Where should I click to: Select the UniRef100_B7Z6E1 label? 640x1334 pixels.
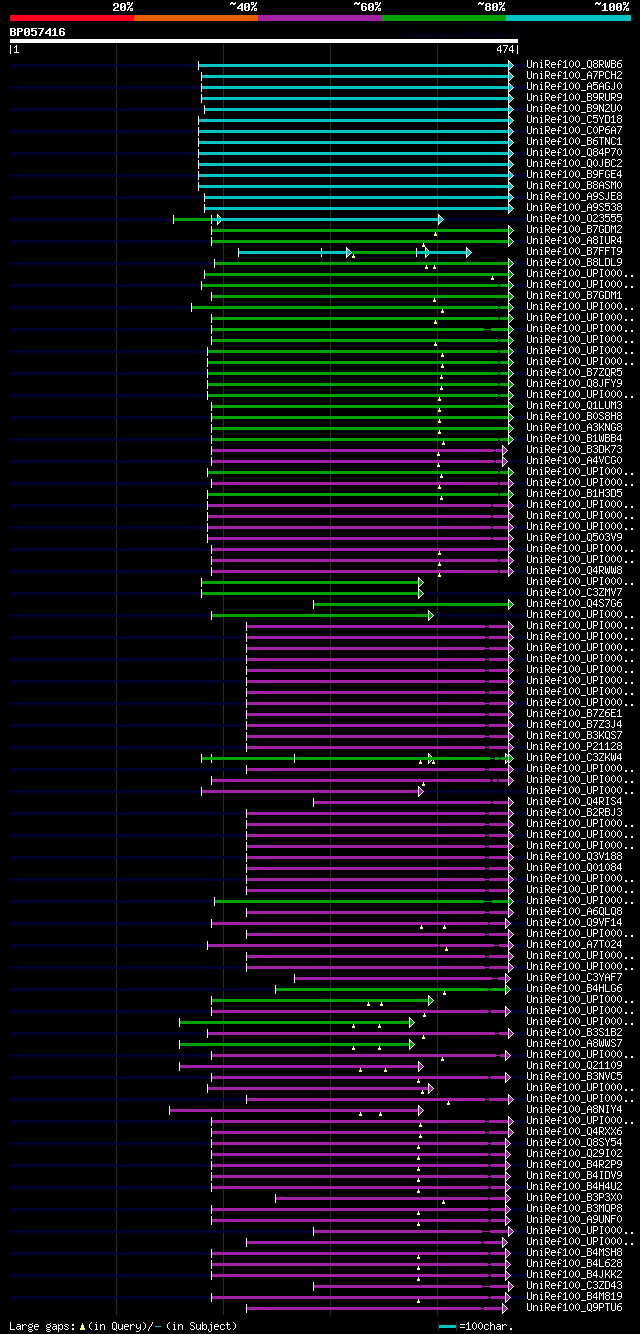(x=574, y=713)
